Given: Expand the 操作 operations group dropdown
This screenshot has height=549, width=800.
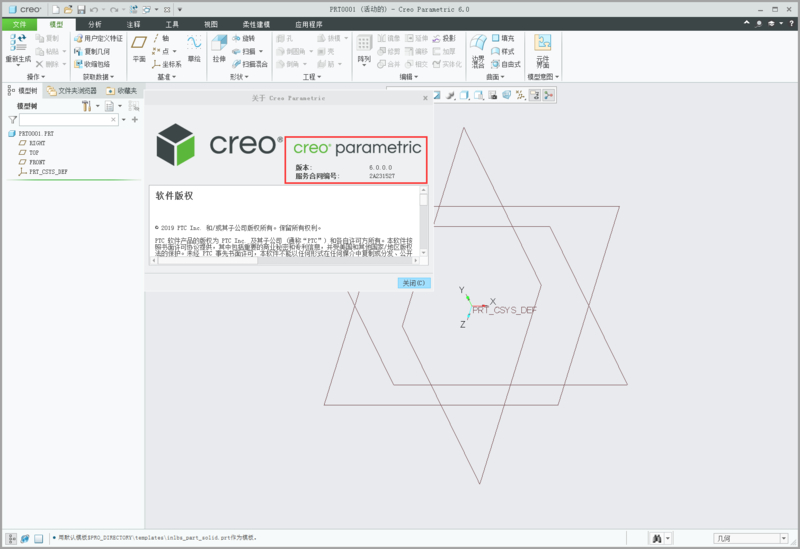Looking at the screenshot, I should point(36,77).
